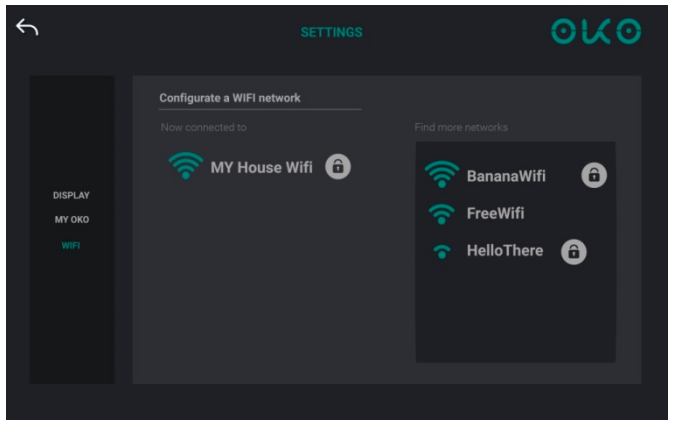This screenshot has width=676, height=429.
Task: Go back using the arrow icon
Action: pyautogui.click(x=27, y=28)
